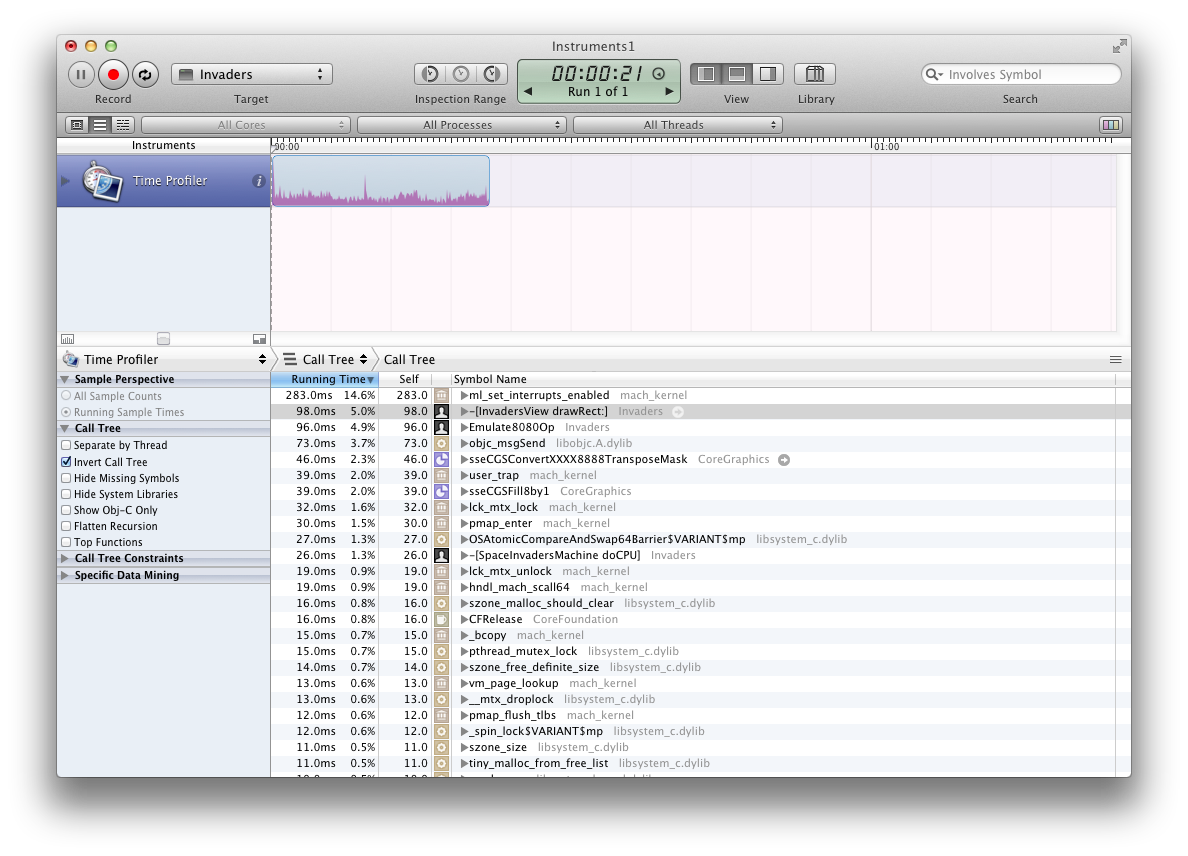This screenshot has height=856, width=1188.
Task: Go to previous run arrow
Action: (x=528, y=92)
